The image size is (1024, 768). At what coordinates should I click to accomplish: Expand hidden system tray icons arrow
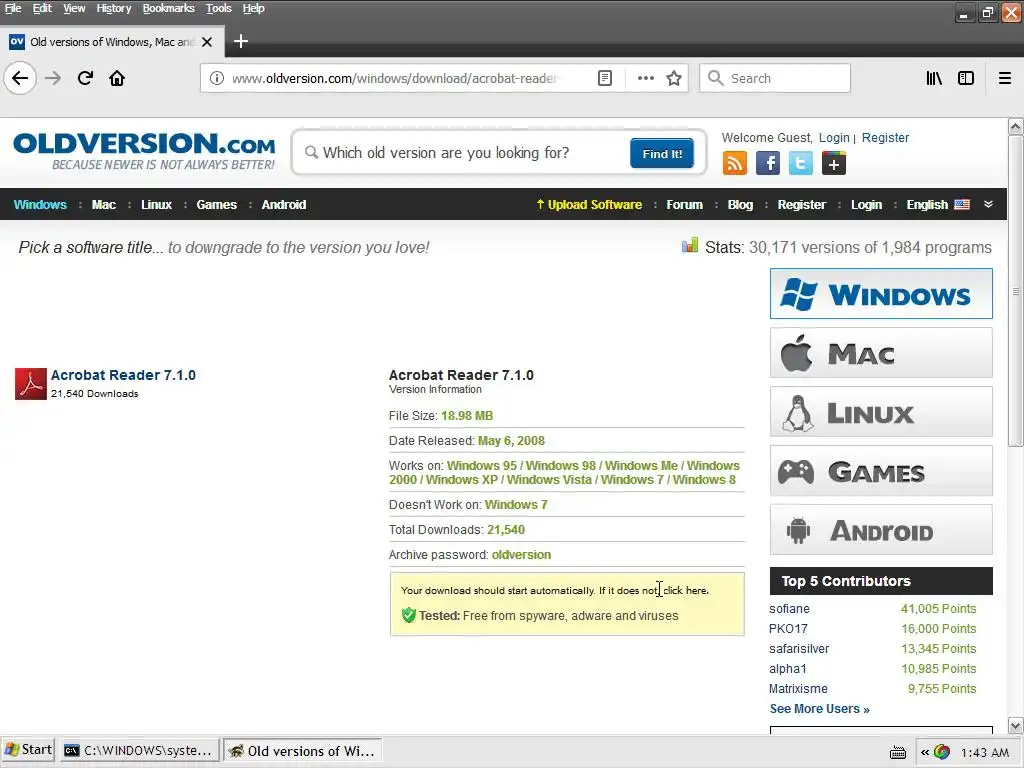[925, 752]
